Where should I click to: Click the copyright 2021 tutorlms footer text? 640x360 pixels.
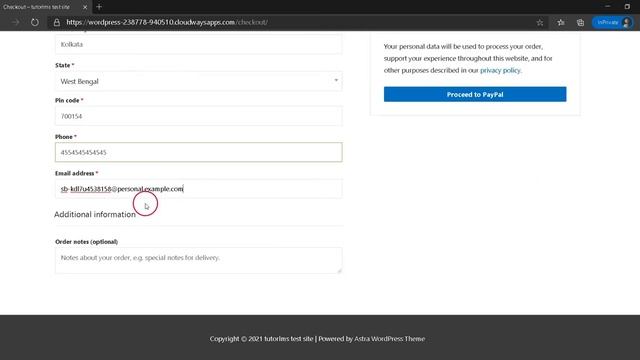click(x=261, y=339)
